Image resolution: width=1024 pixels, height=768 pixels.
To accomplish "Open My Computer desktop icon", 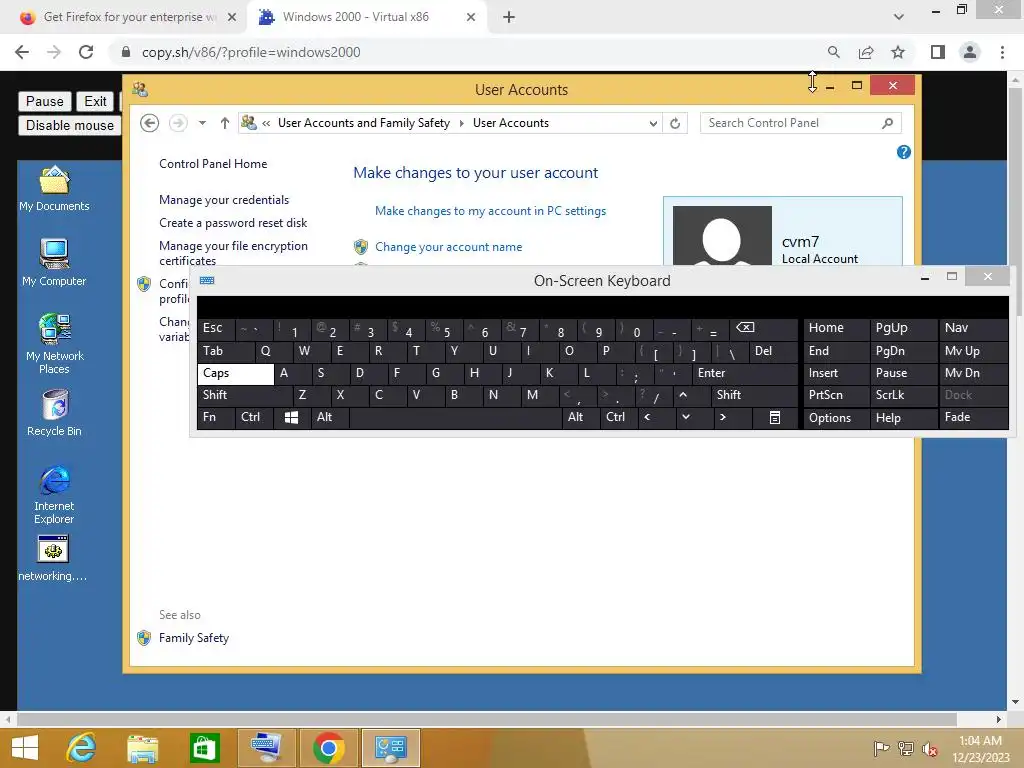I will tap(54, 263).
